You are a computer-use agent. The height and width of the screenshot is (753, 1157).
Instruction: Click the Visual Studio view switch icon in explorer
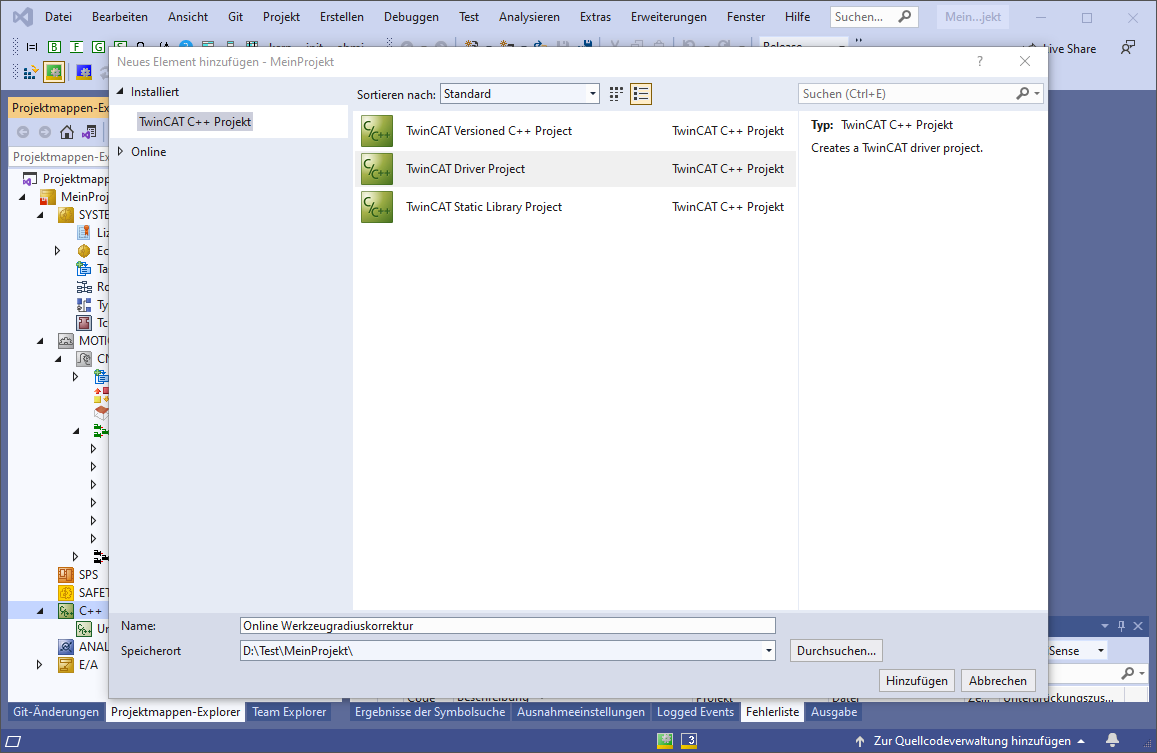tap(89, 132)
